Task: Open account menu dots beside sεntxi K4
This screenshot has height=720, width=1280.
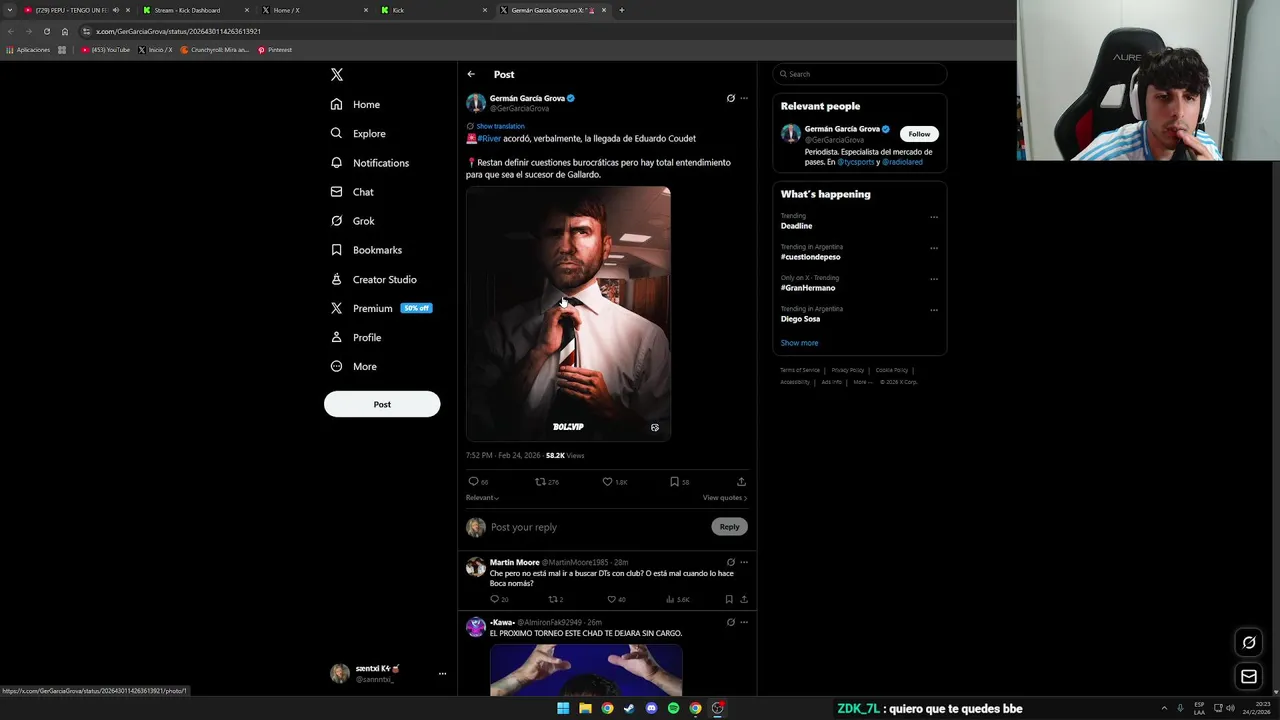Action: [442, 674]
